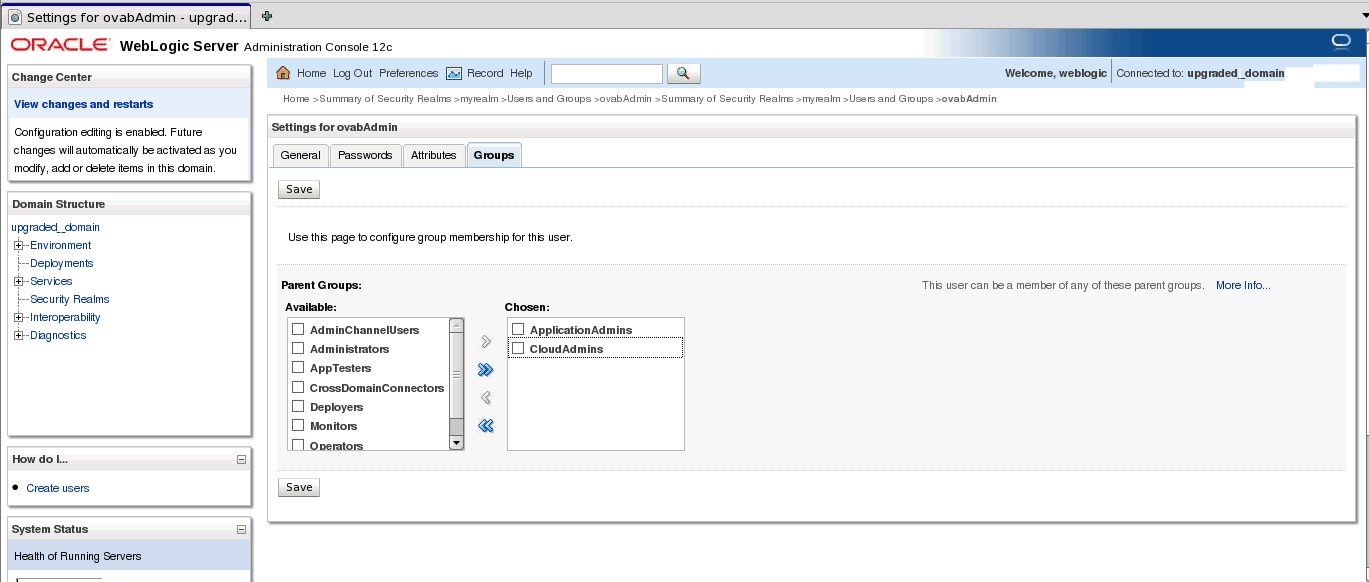
Task: Click the new tab plus icon
Action: pos(267,16)
